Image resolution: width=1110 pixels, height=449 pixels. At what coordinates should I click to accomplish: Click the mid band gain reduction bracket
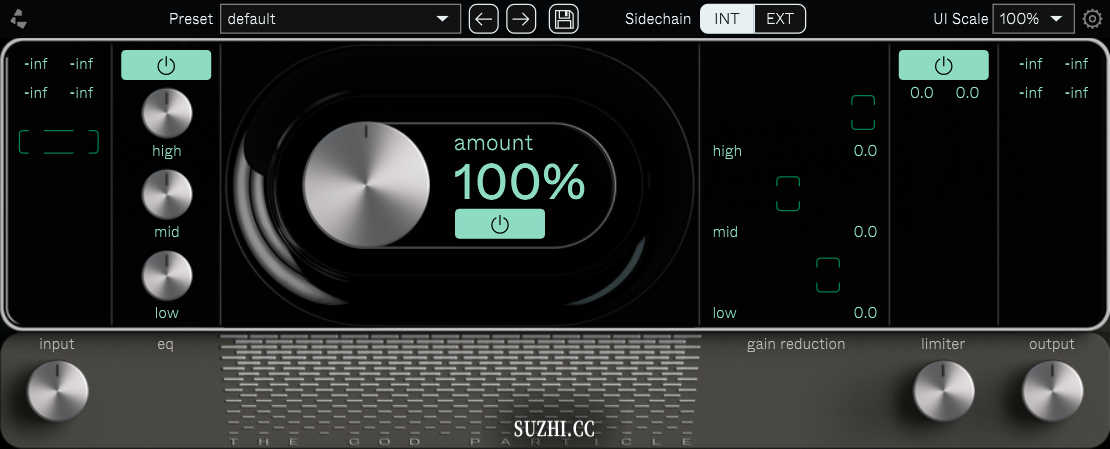click(788, 194)
